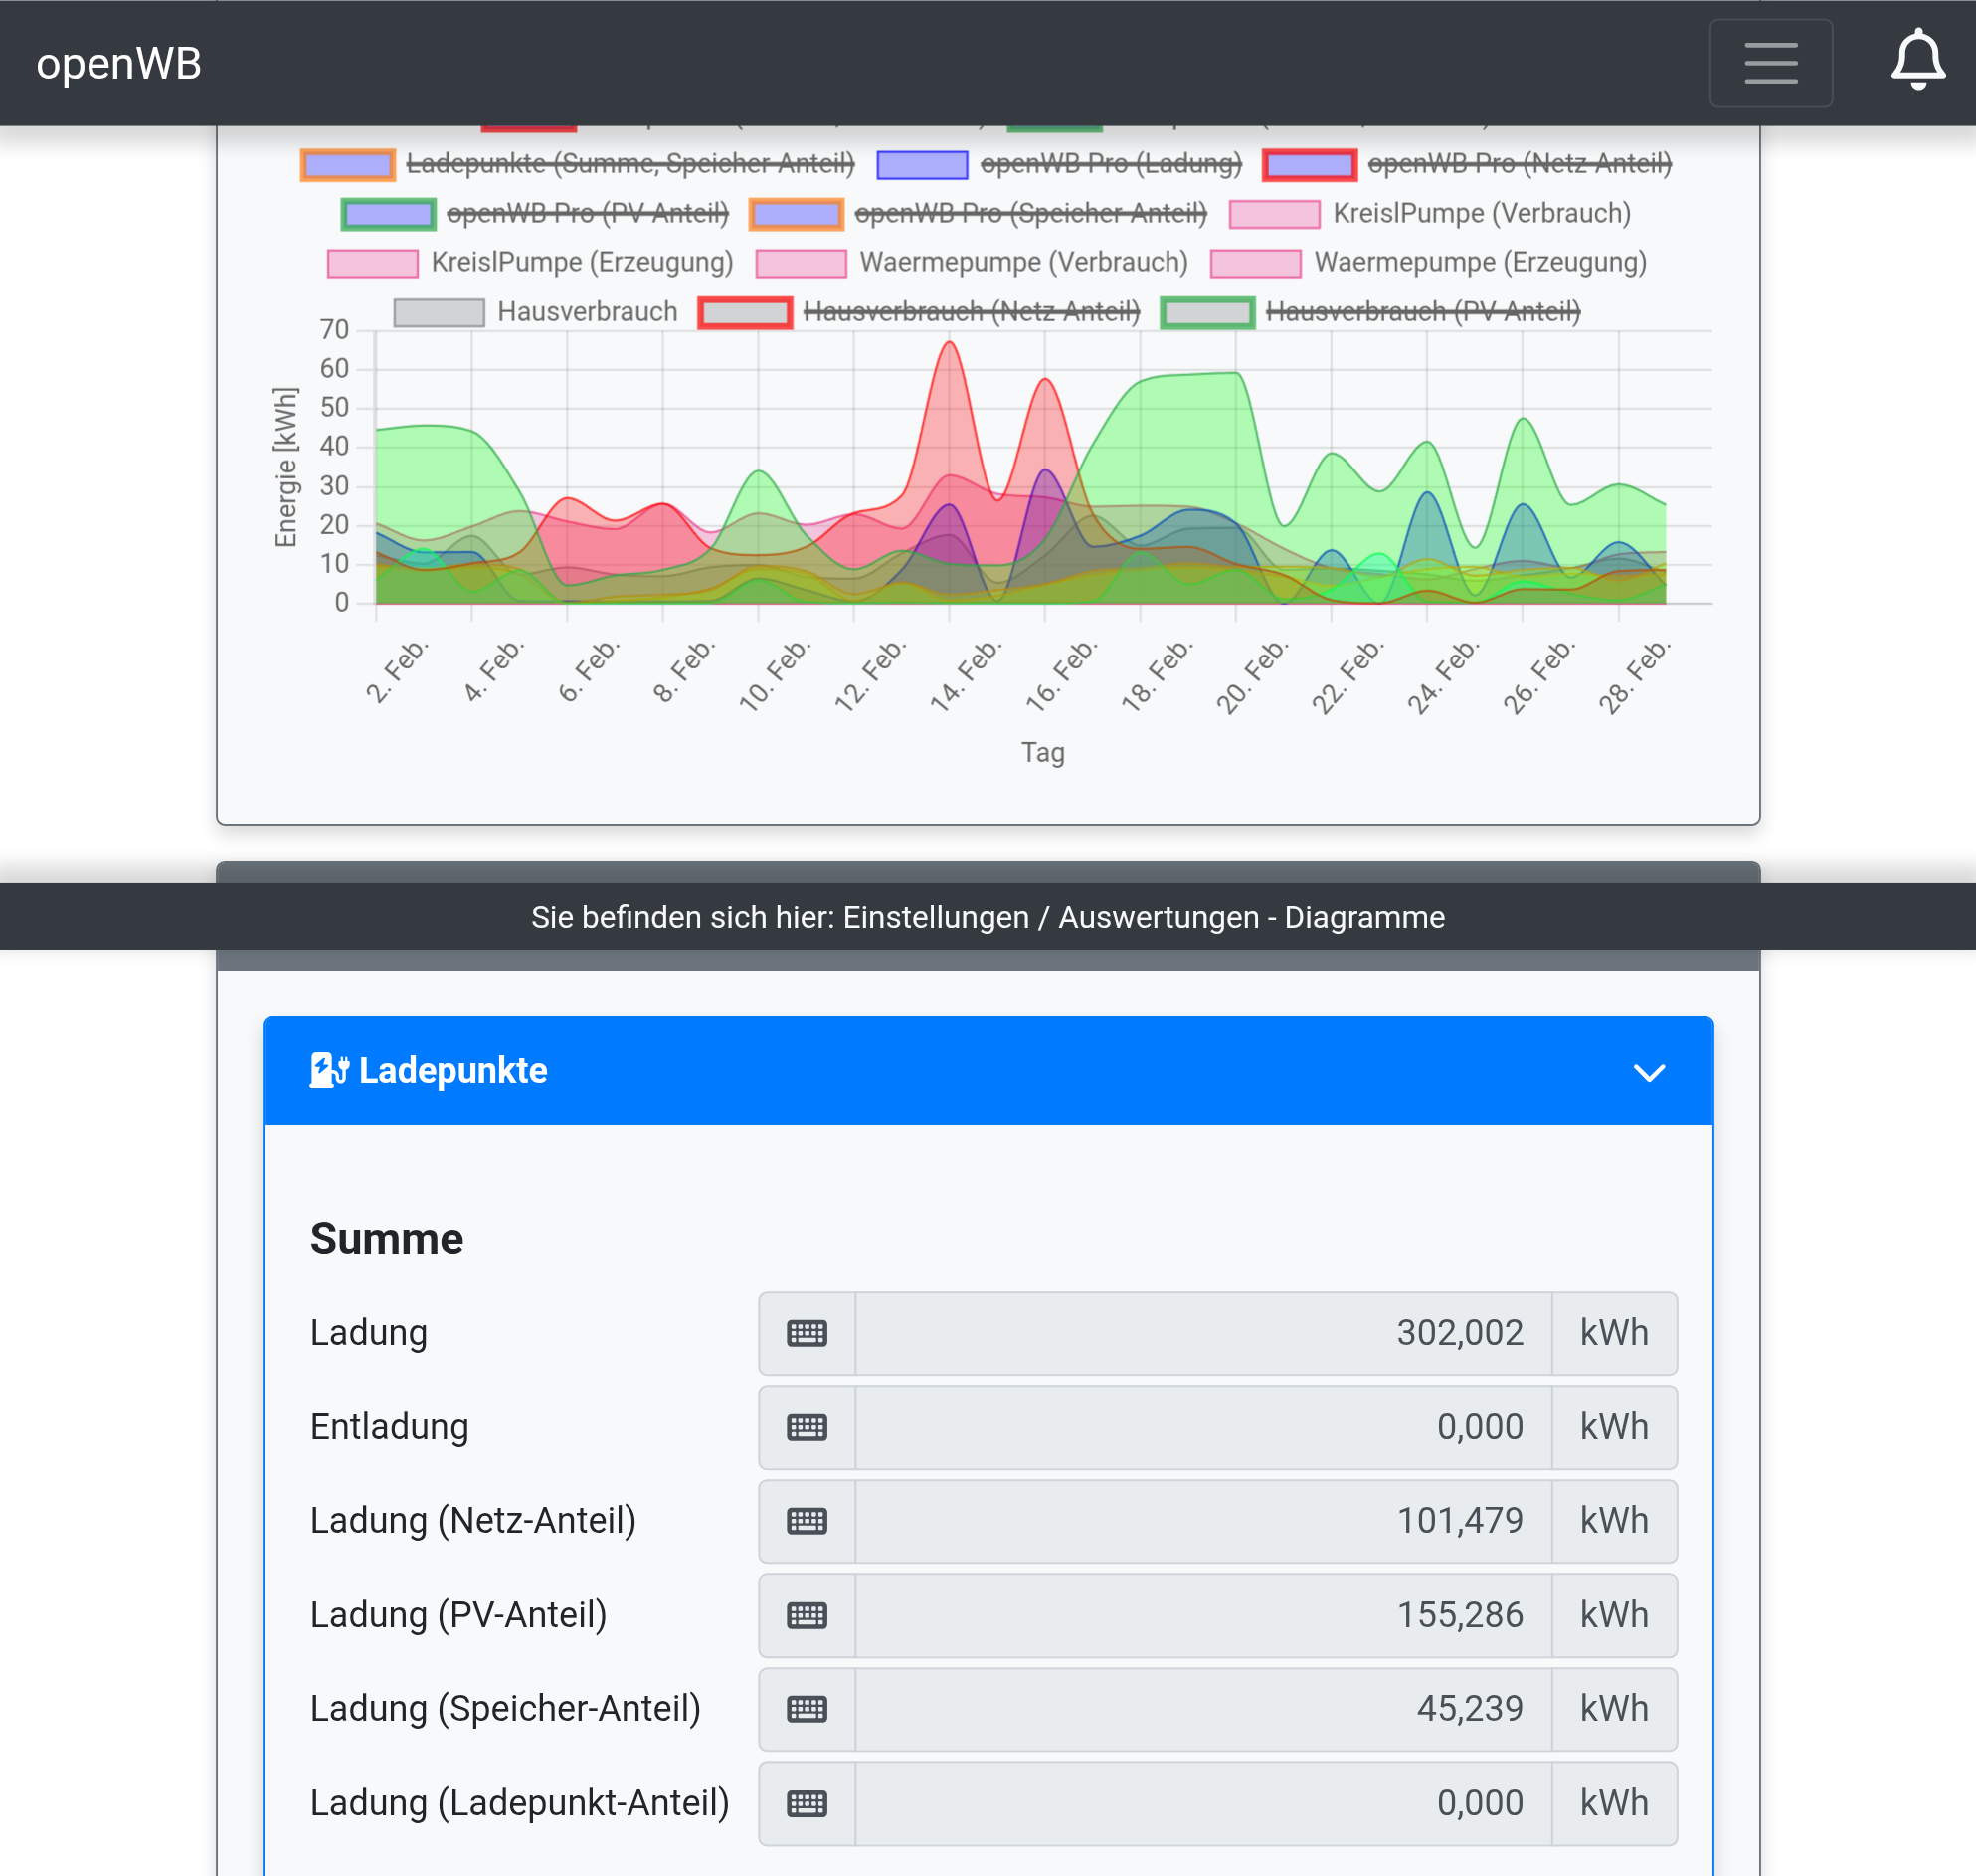Click keyboard icon beside Ladung (PV-Anteil)
This screenshot has width=1976, height=1876.
coord(806,1615)
